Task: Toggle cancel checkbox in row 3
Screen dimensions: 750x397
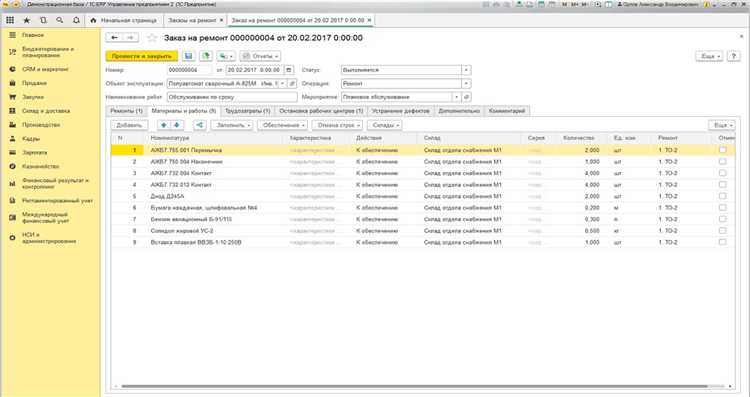Action: click(x=723, y=173)
